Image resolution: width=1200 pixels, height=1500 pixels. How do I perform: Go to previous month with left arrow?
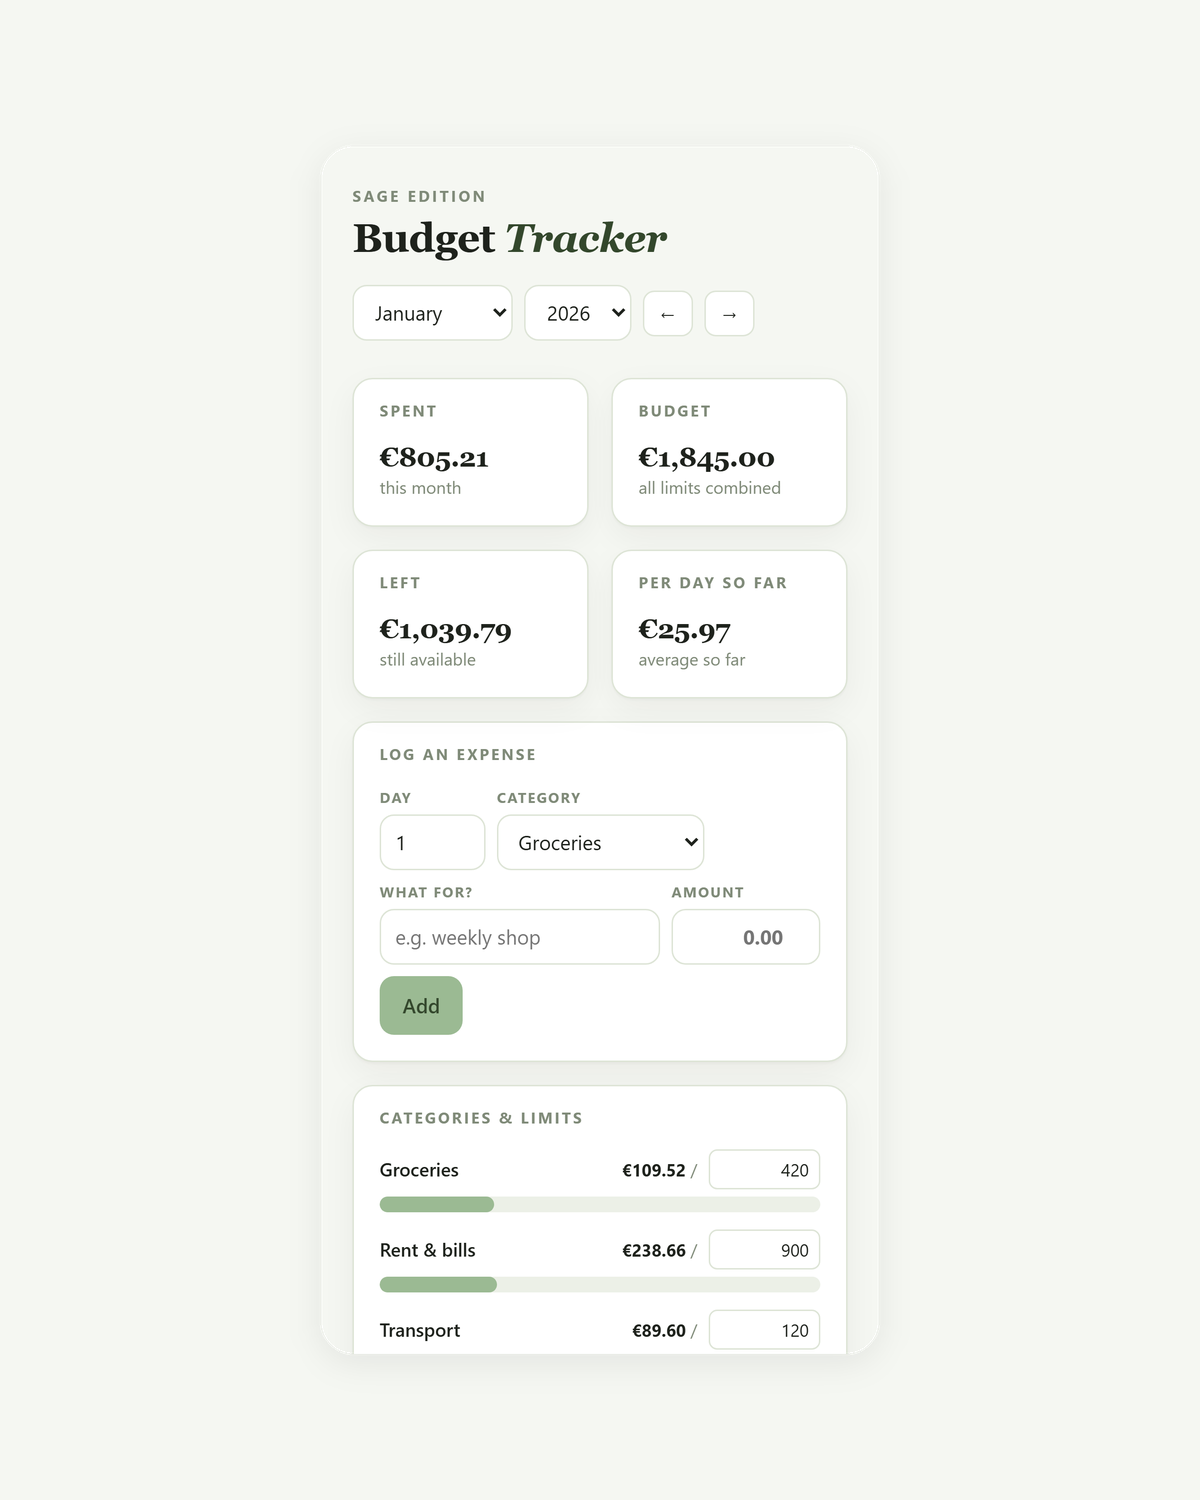click(668, 314)
